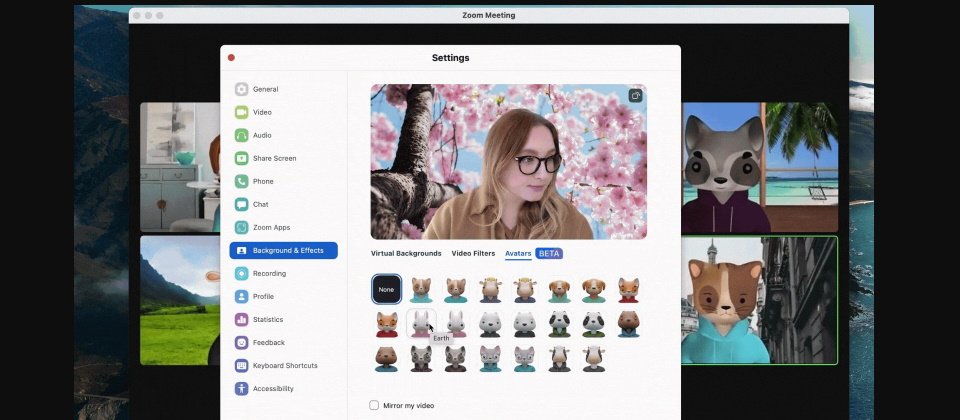Select highlighted bunny avatar with Earth tooltip
This screenshot has width=960, height=420.
pos(421,324)
